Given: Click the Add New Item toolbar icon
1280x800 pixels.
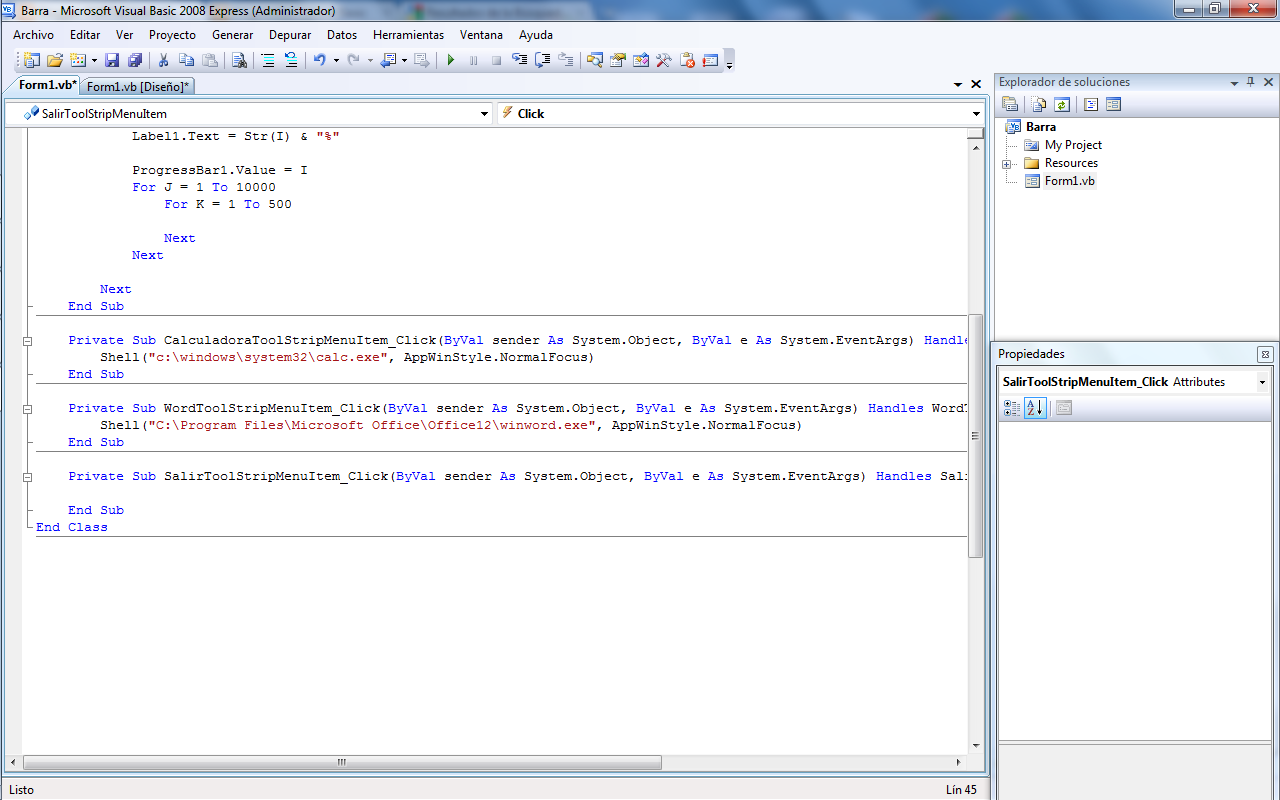Looking at the screenshot, I should click(78, 60).
